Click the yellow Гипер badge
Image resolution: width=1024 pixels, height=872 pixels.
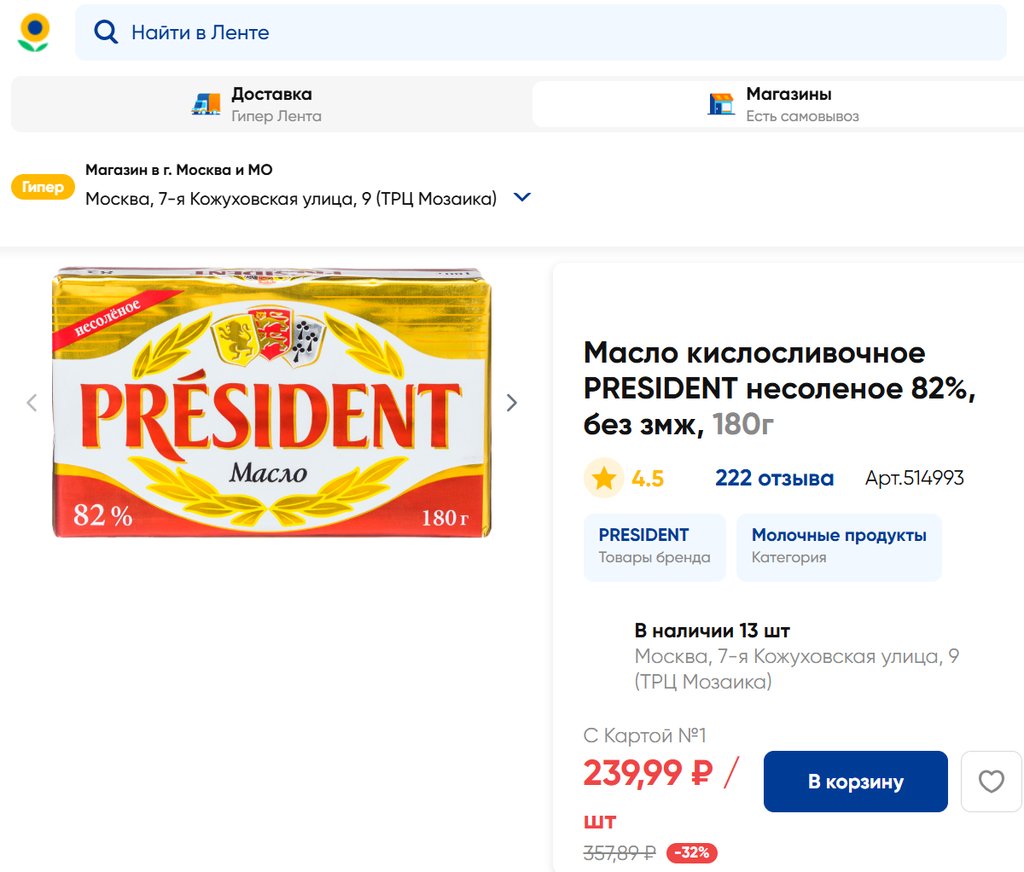pyautogui.click(x=43, y=187)
